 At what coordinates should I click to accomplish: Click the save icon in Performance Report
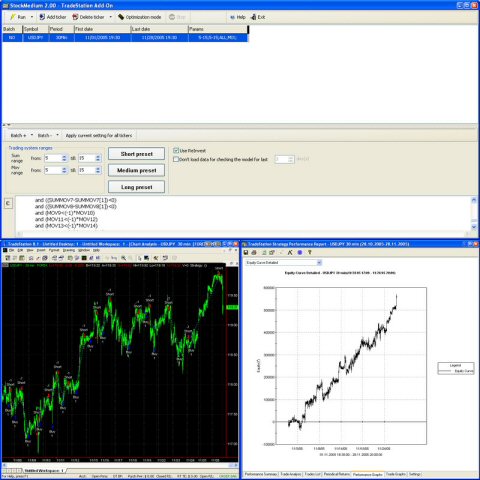246,253
